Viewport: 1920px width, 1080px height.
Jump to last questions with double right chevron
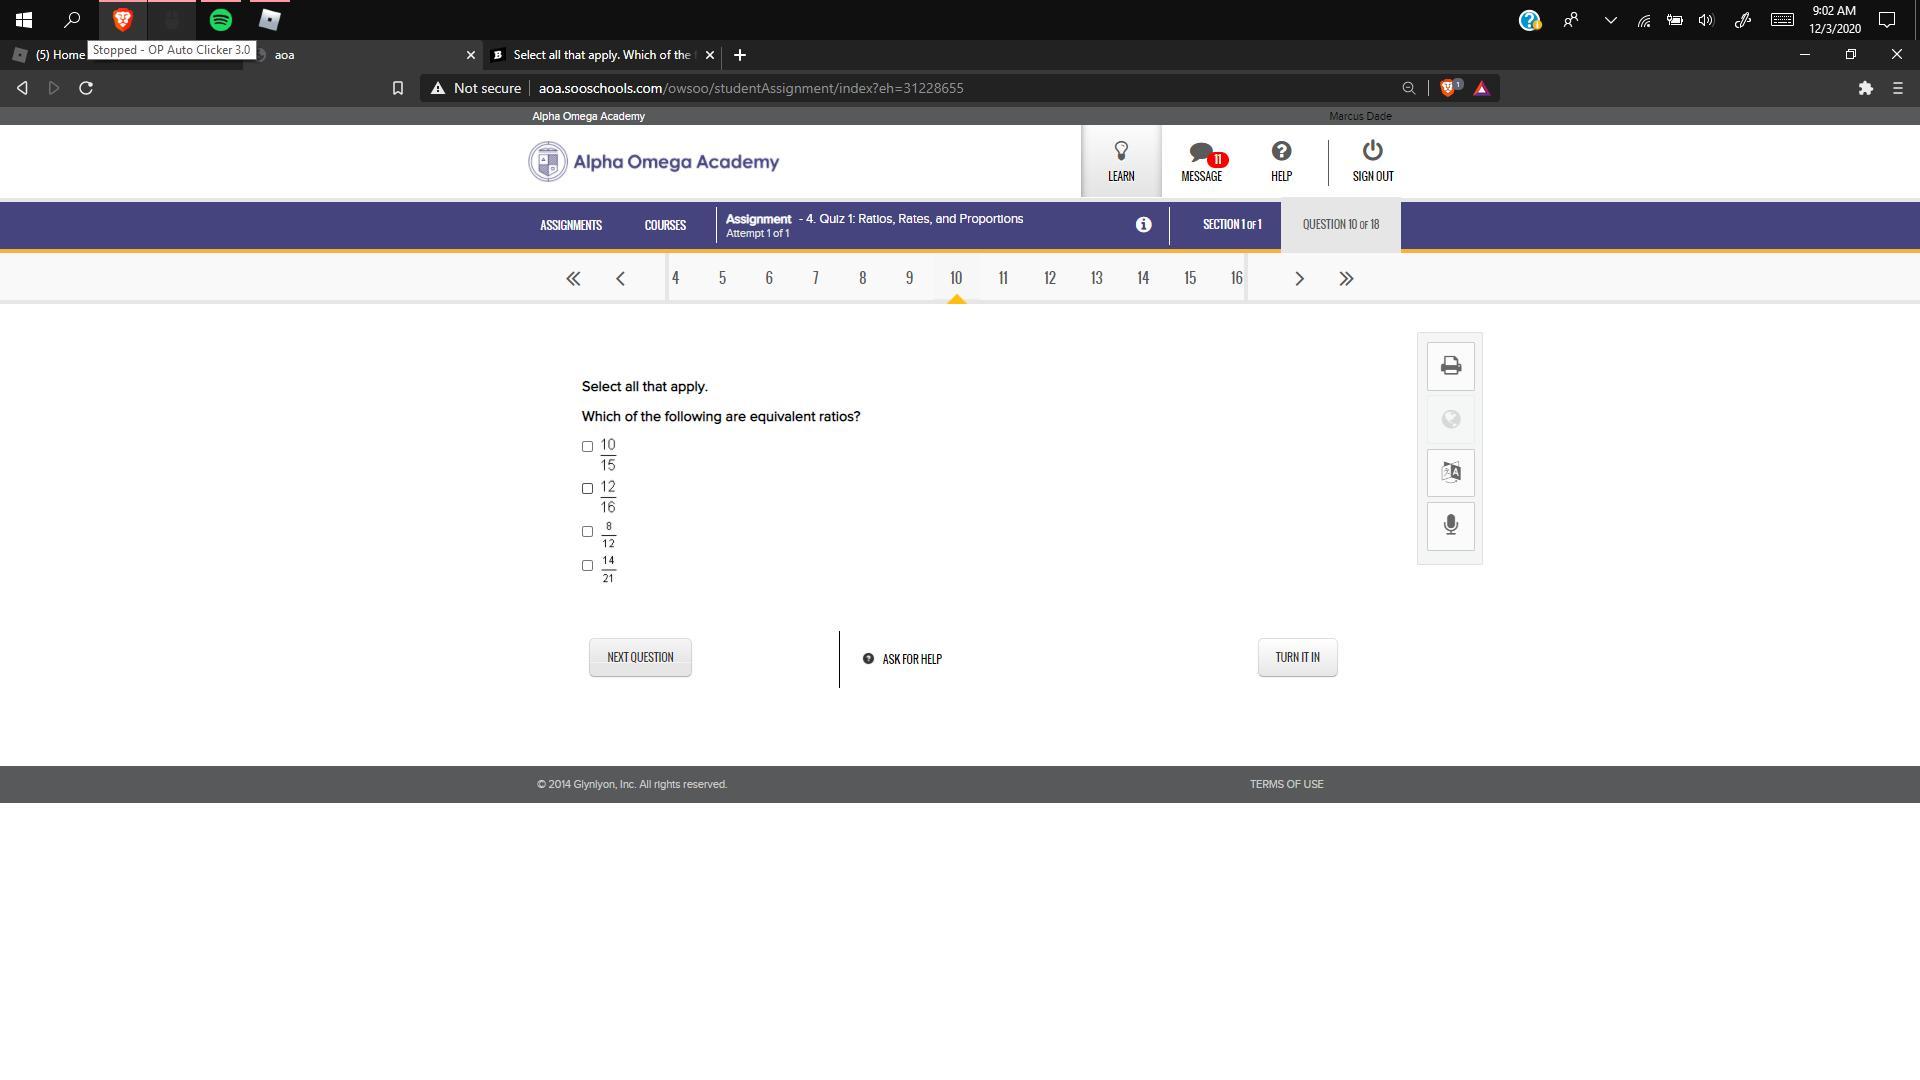tap(1346, 279)
